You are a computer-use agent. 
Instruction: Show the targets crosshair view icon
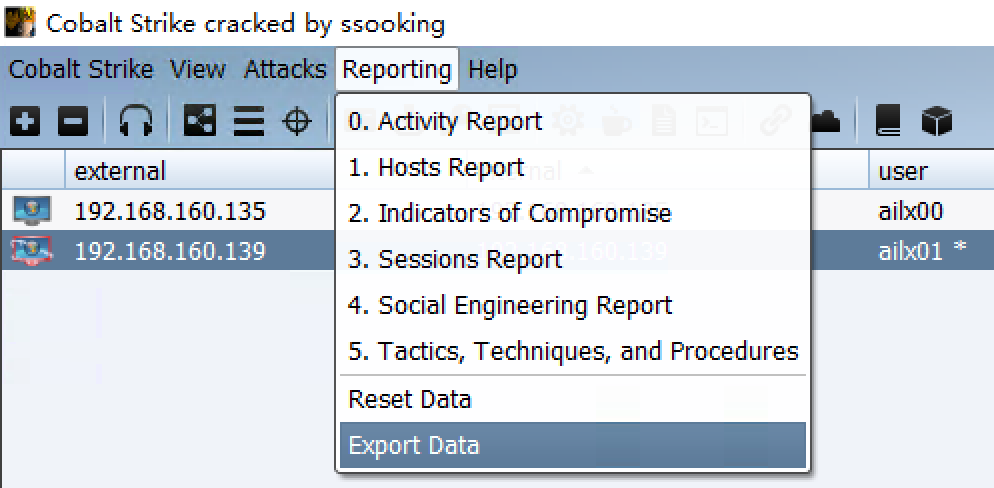tap(296, 122)
